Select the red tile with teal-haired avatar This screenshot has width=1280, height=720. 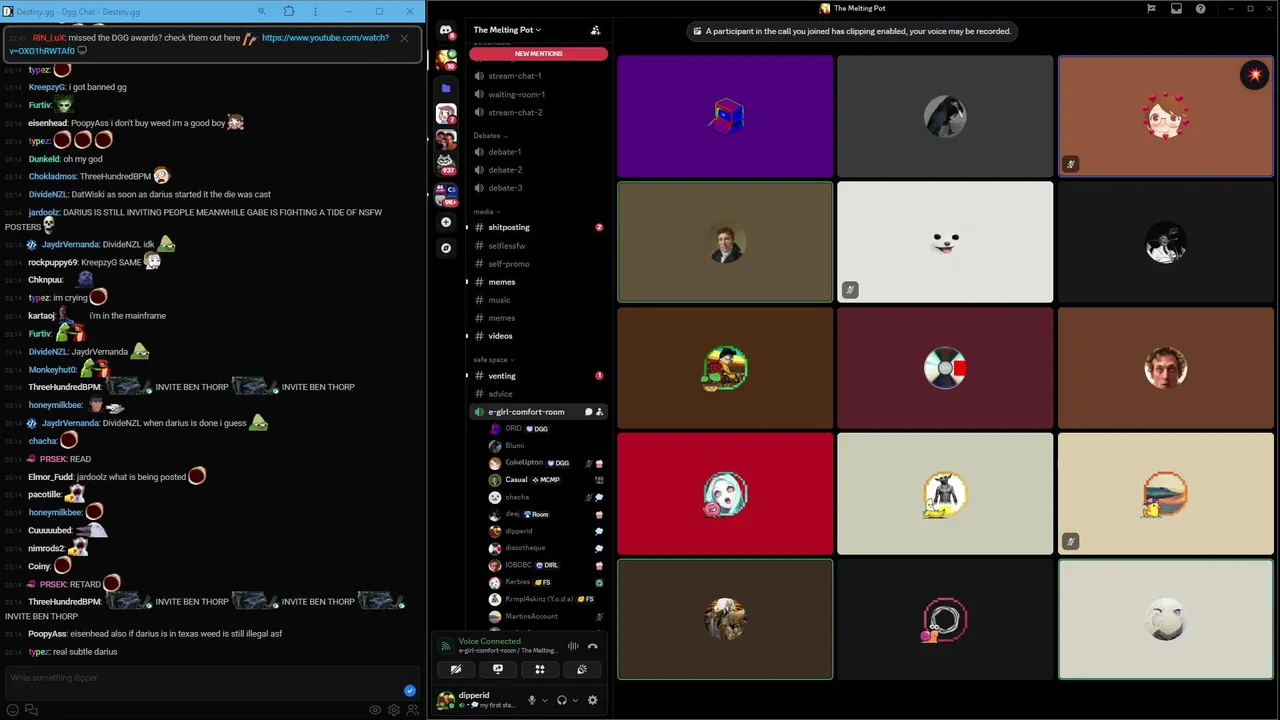click(x=725, y=494)
